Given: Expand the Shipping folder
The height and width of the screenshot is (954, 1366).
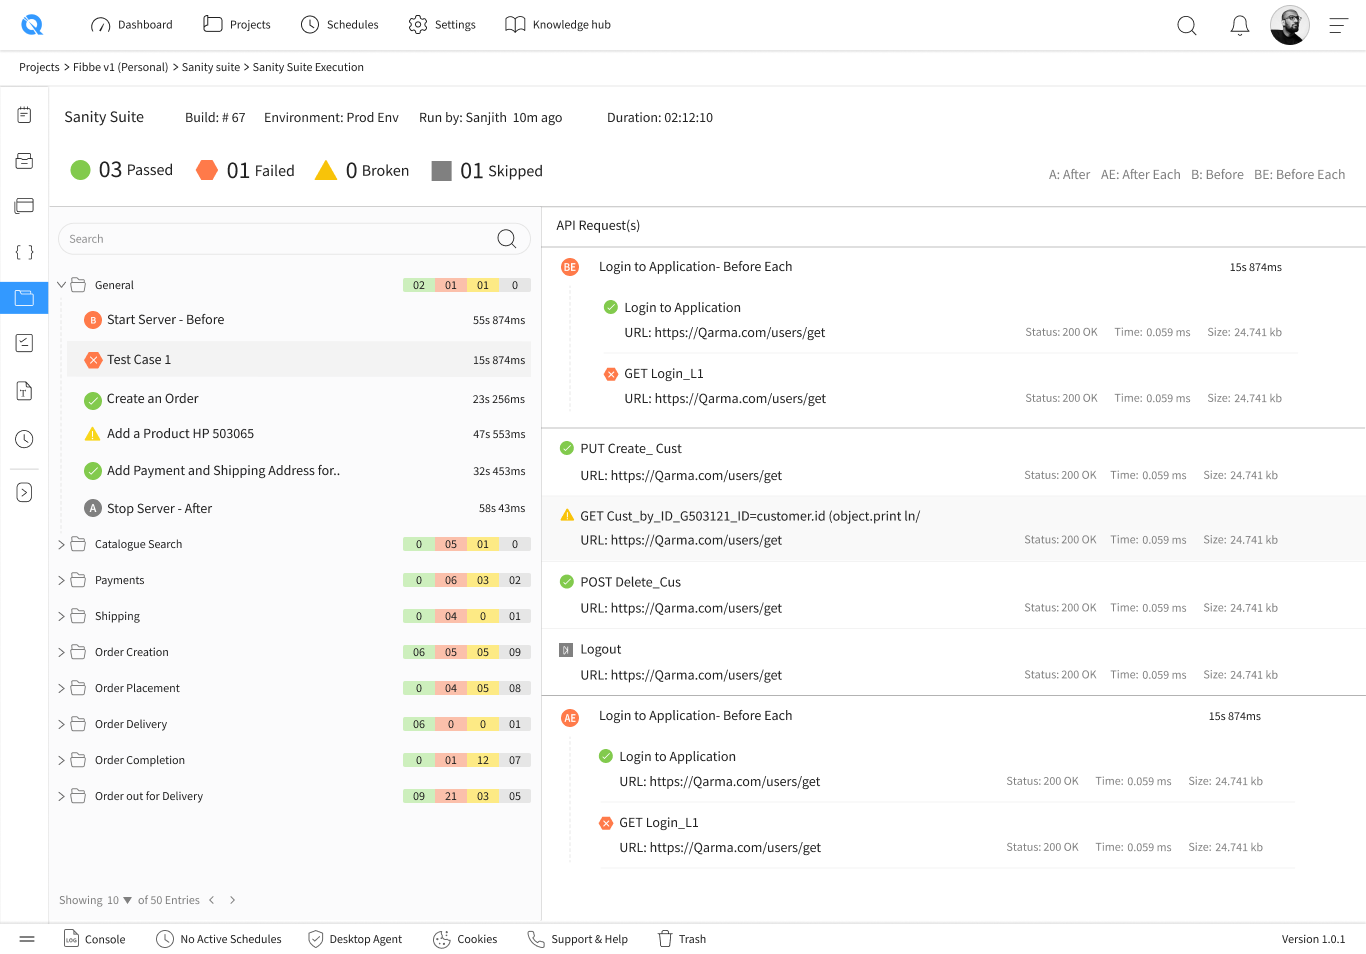Looking at the screenshot, I should 61,617.
